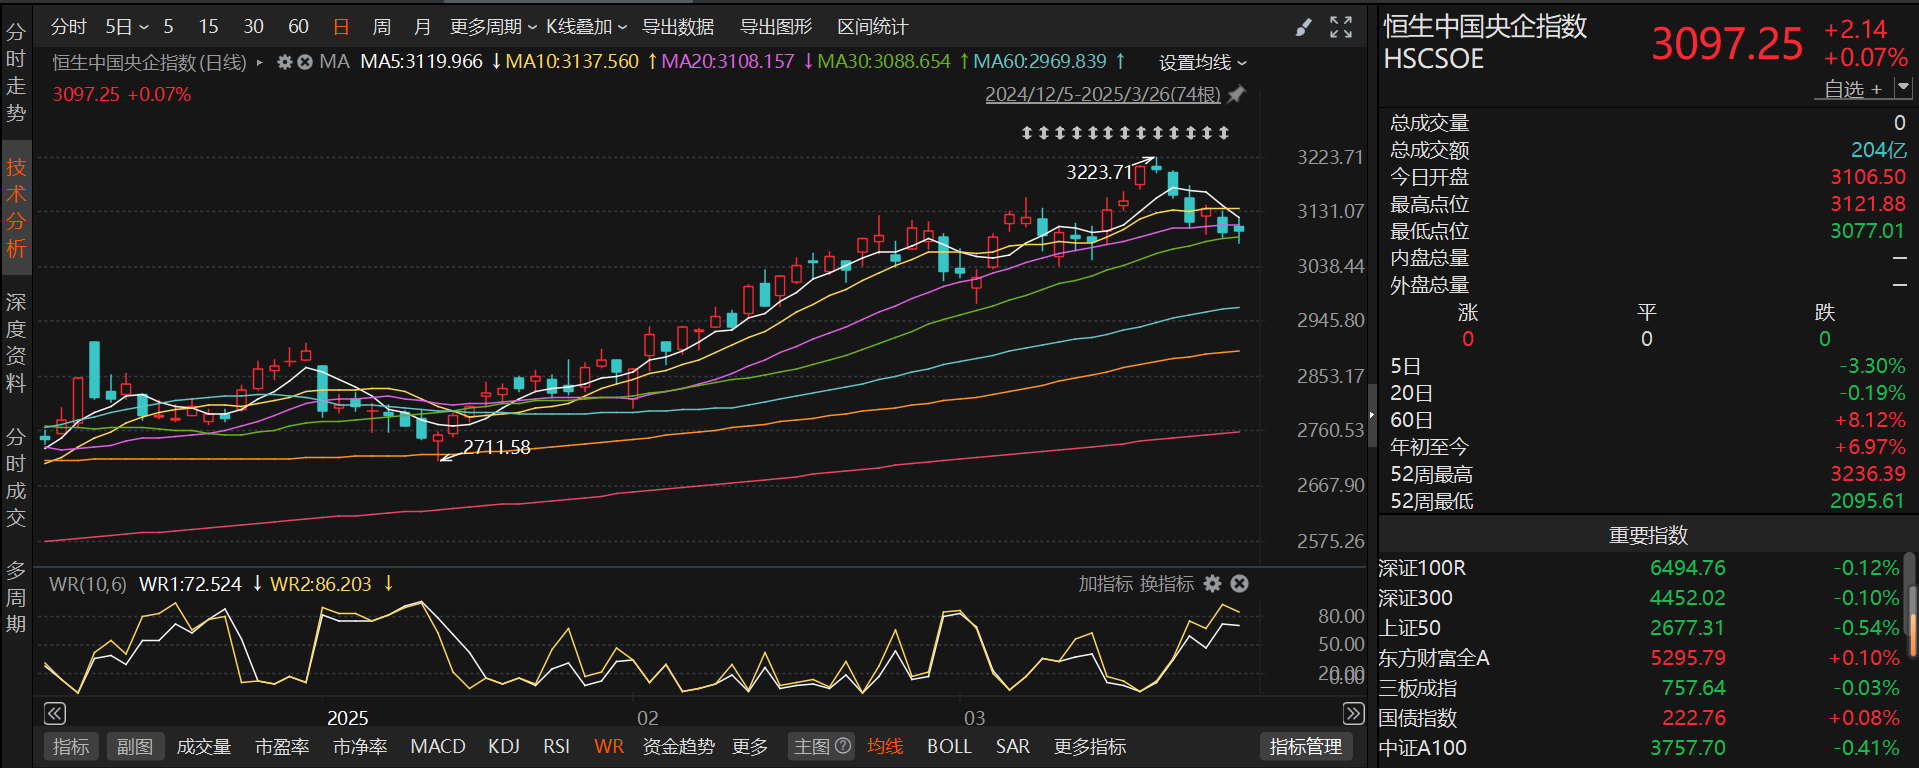Switch sub-chart to 成交量
Viewport: 1919px width, 768px height.
pyautogui.click(x=204, y=746)
